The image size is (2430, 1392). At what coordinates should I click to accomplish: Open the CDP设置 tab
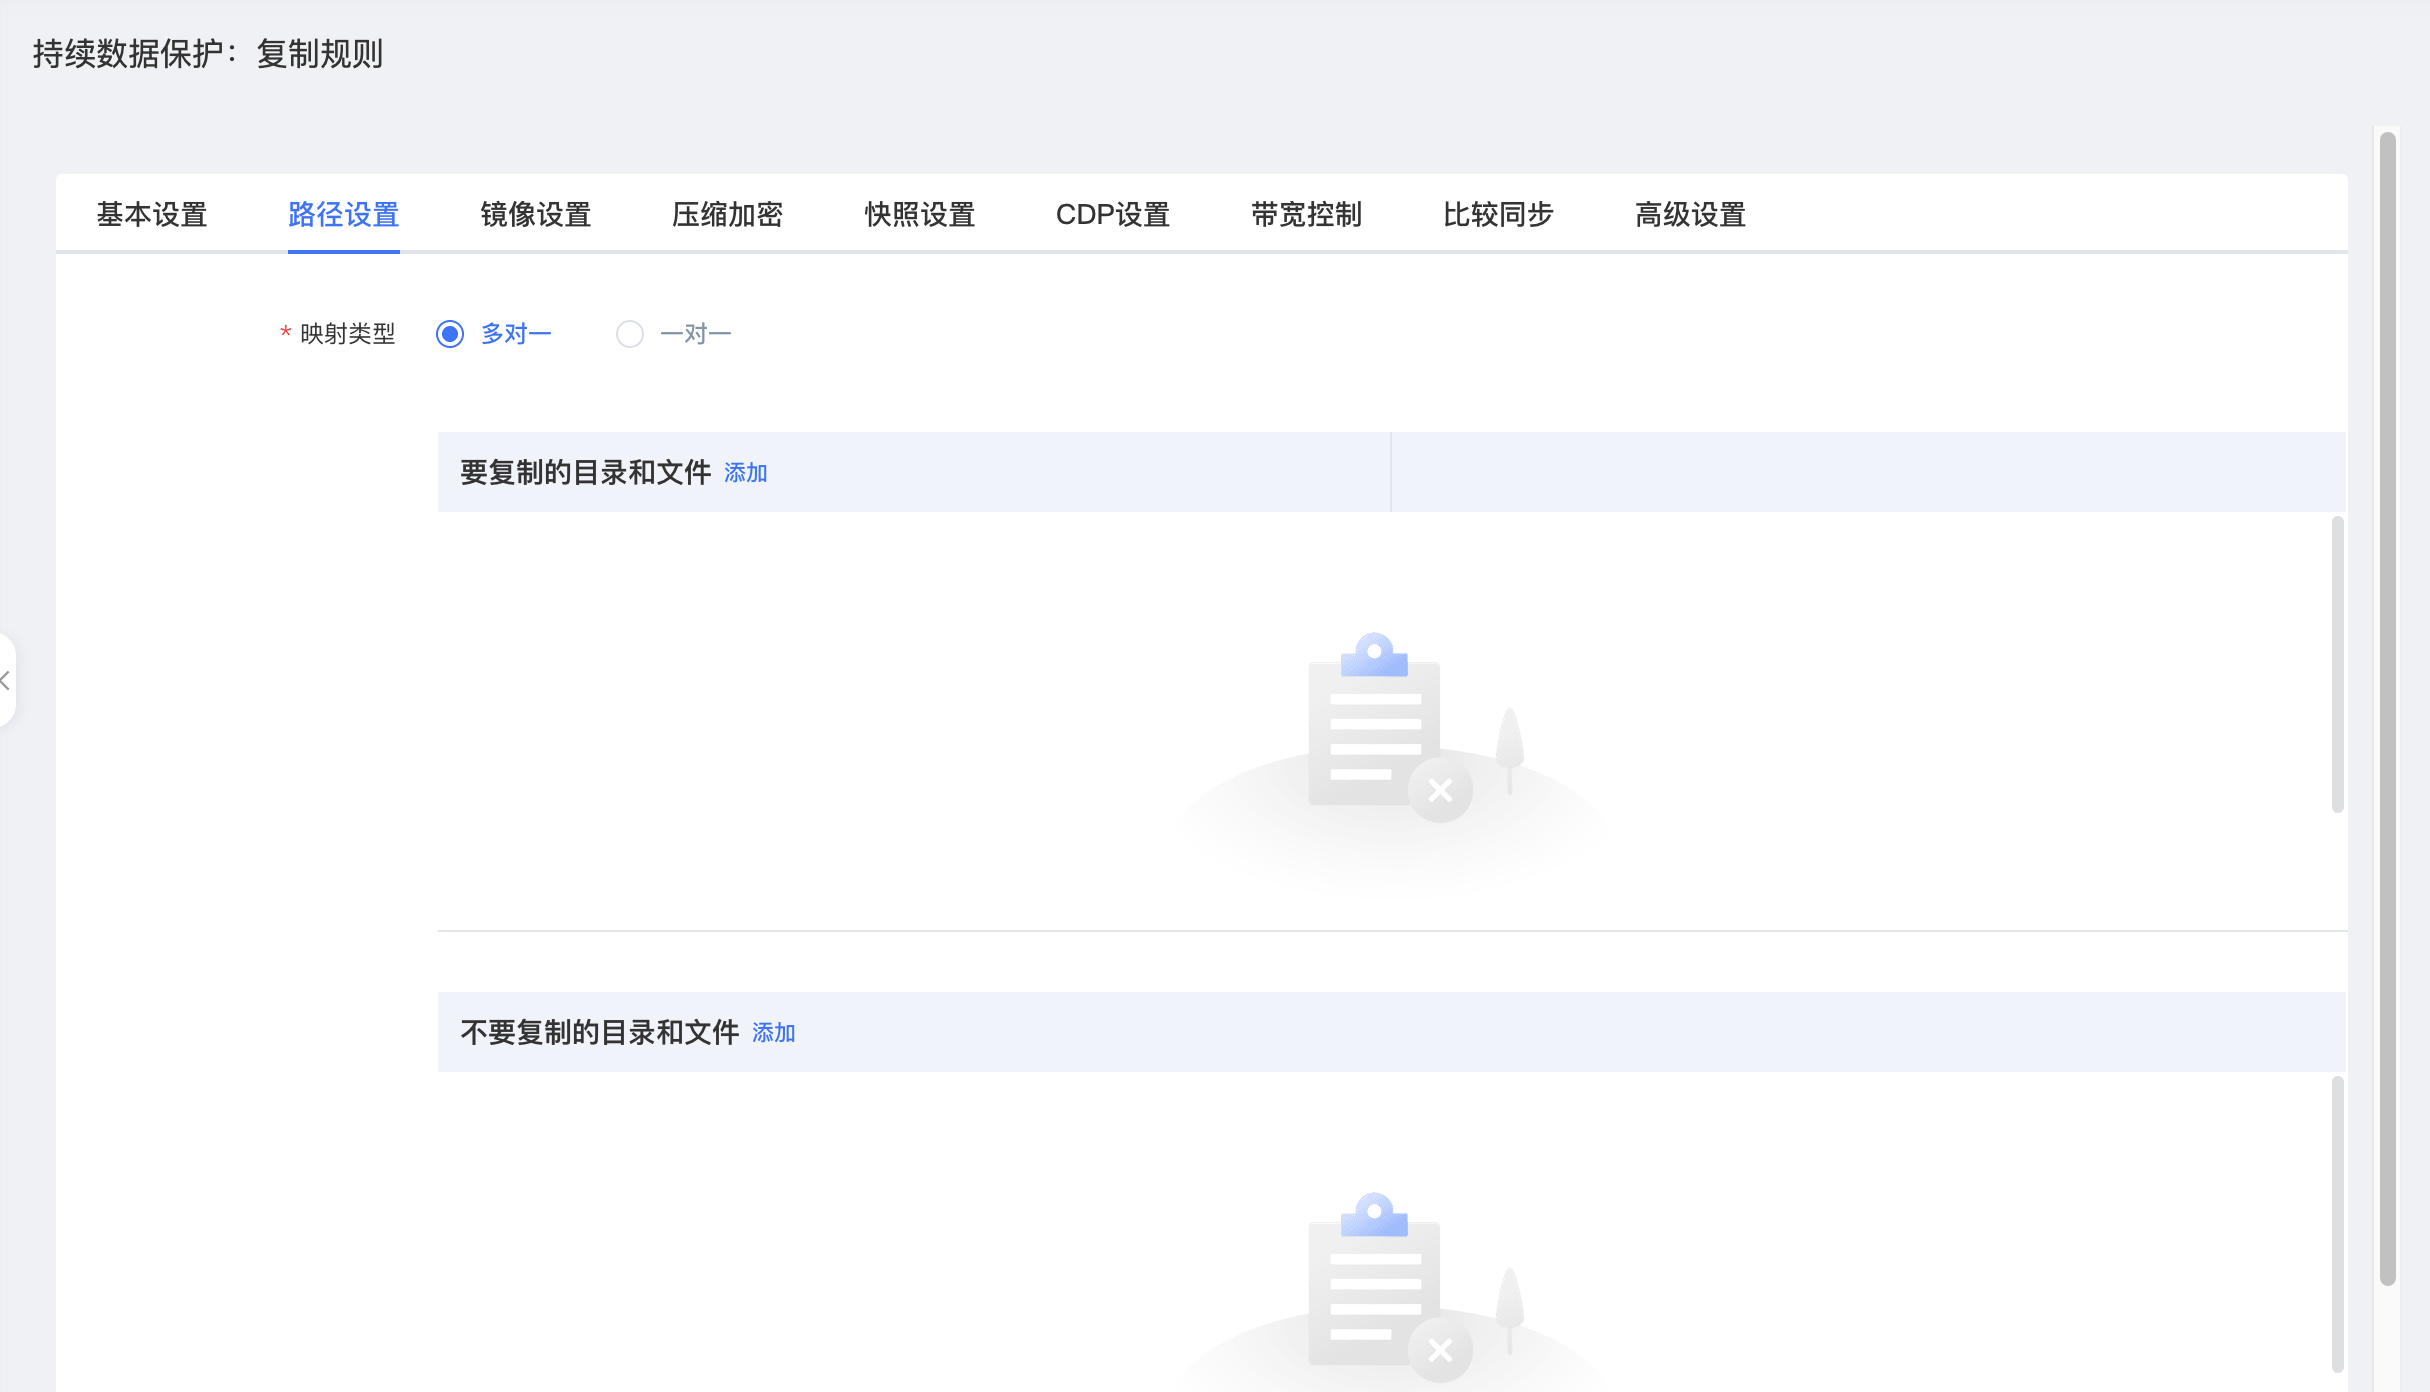point(1113,214)
